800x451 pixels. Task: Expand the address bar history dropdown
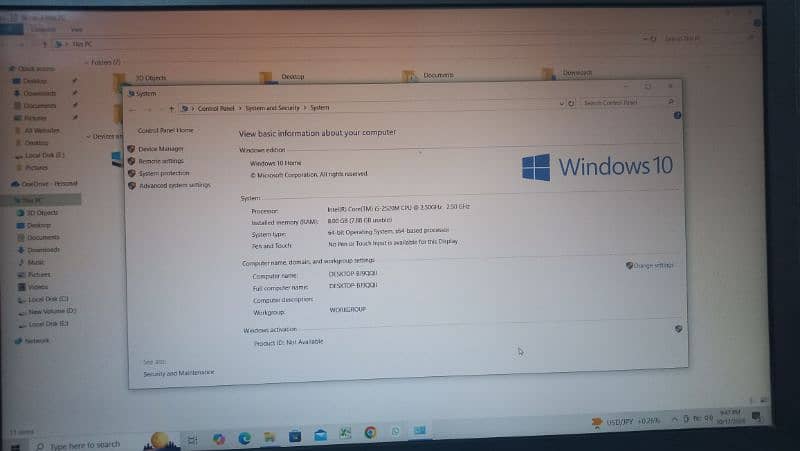[x=560, y=103]
